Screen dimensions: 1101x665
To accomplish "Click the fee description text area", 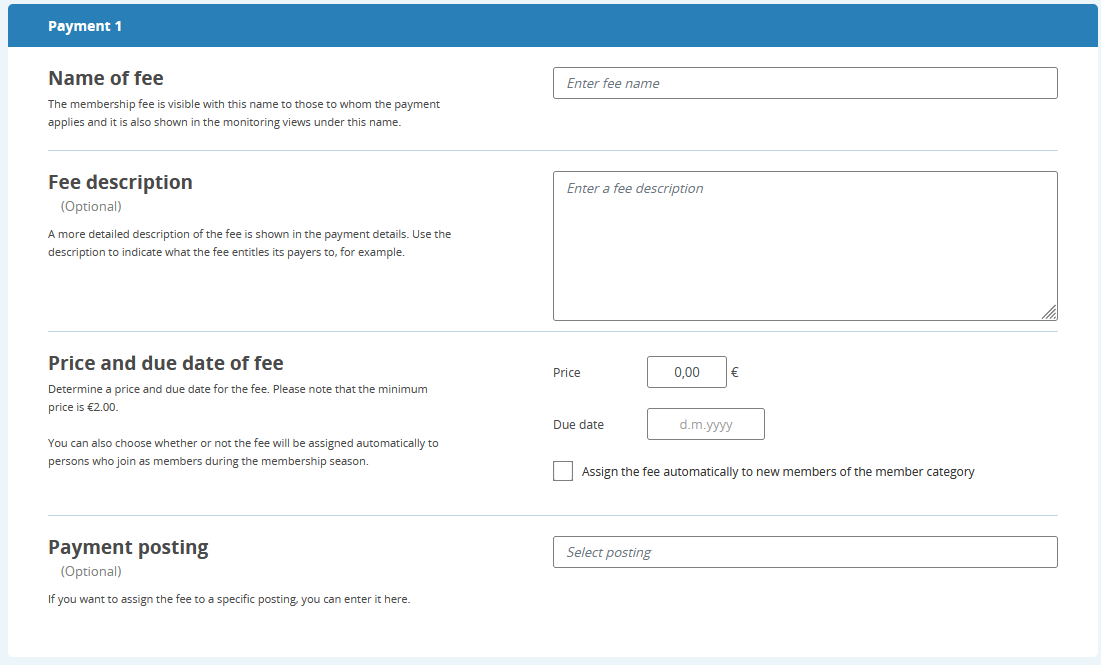I will [805, 246].
